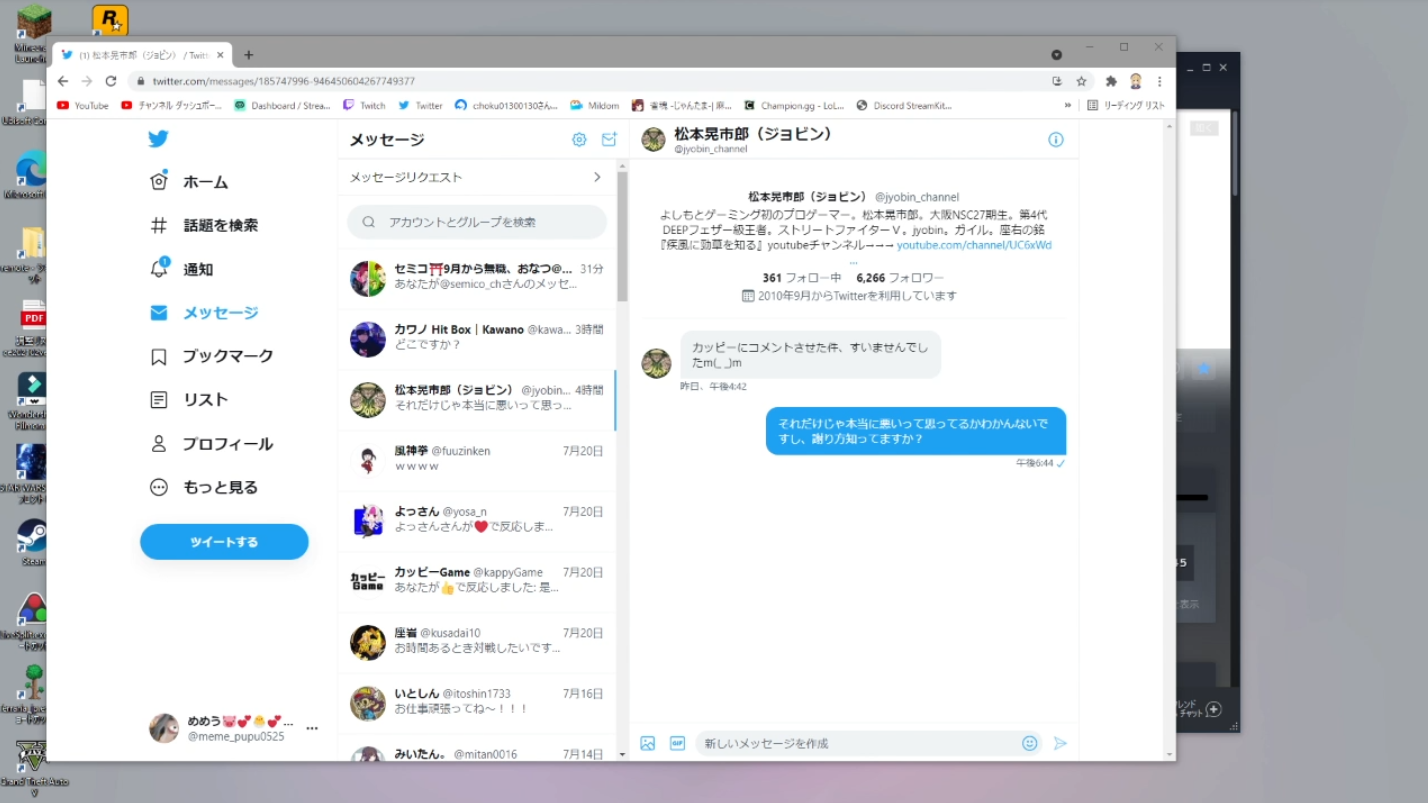Open conversation with カワノ Hit Box Kawano
The image size is (1428, 803).
pos(477,339)
